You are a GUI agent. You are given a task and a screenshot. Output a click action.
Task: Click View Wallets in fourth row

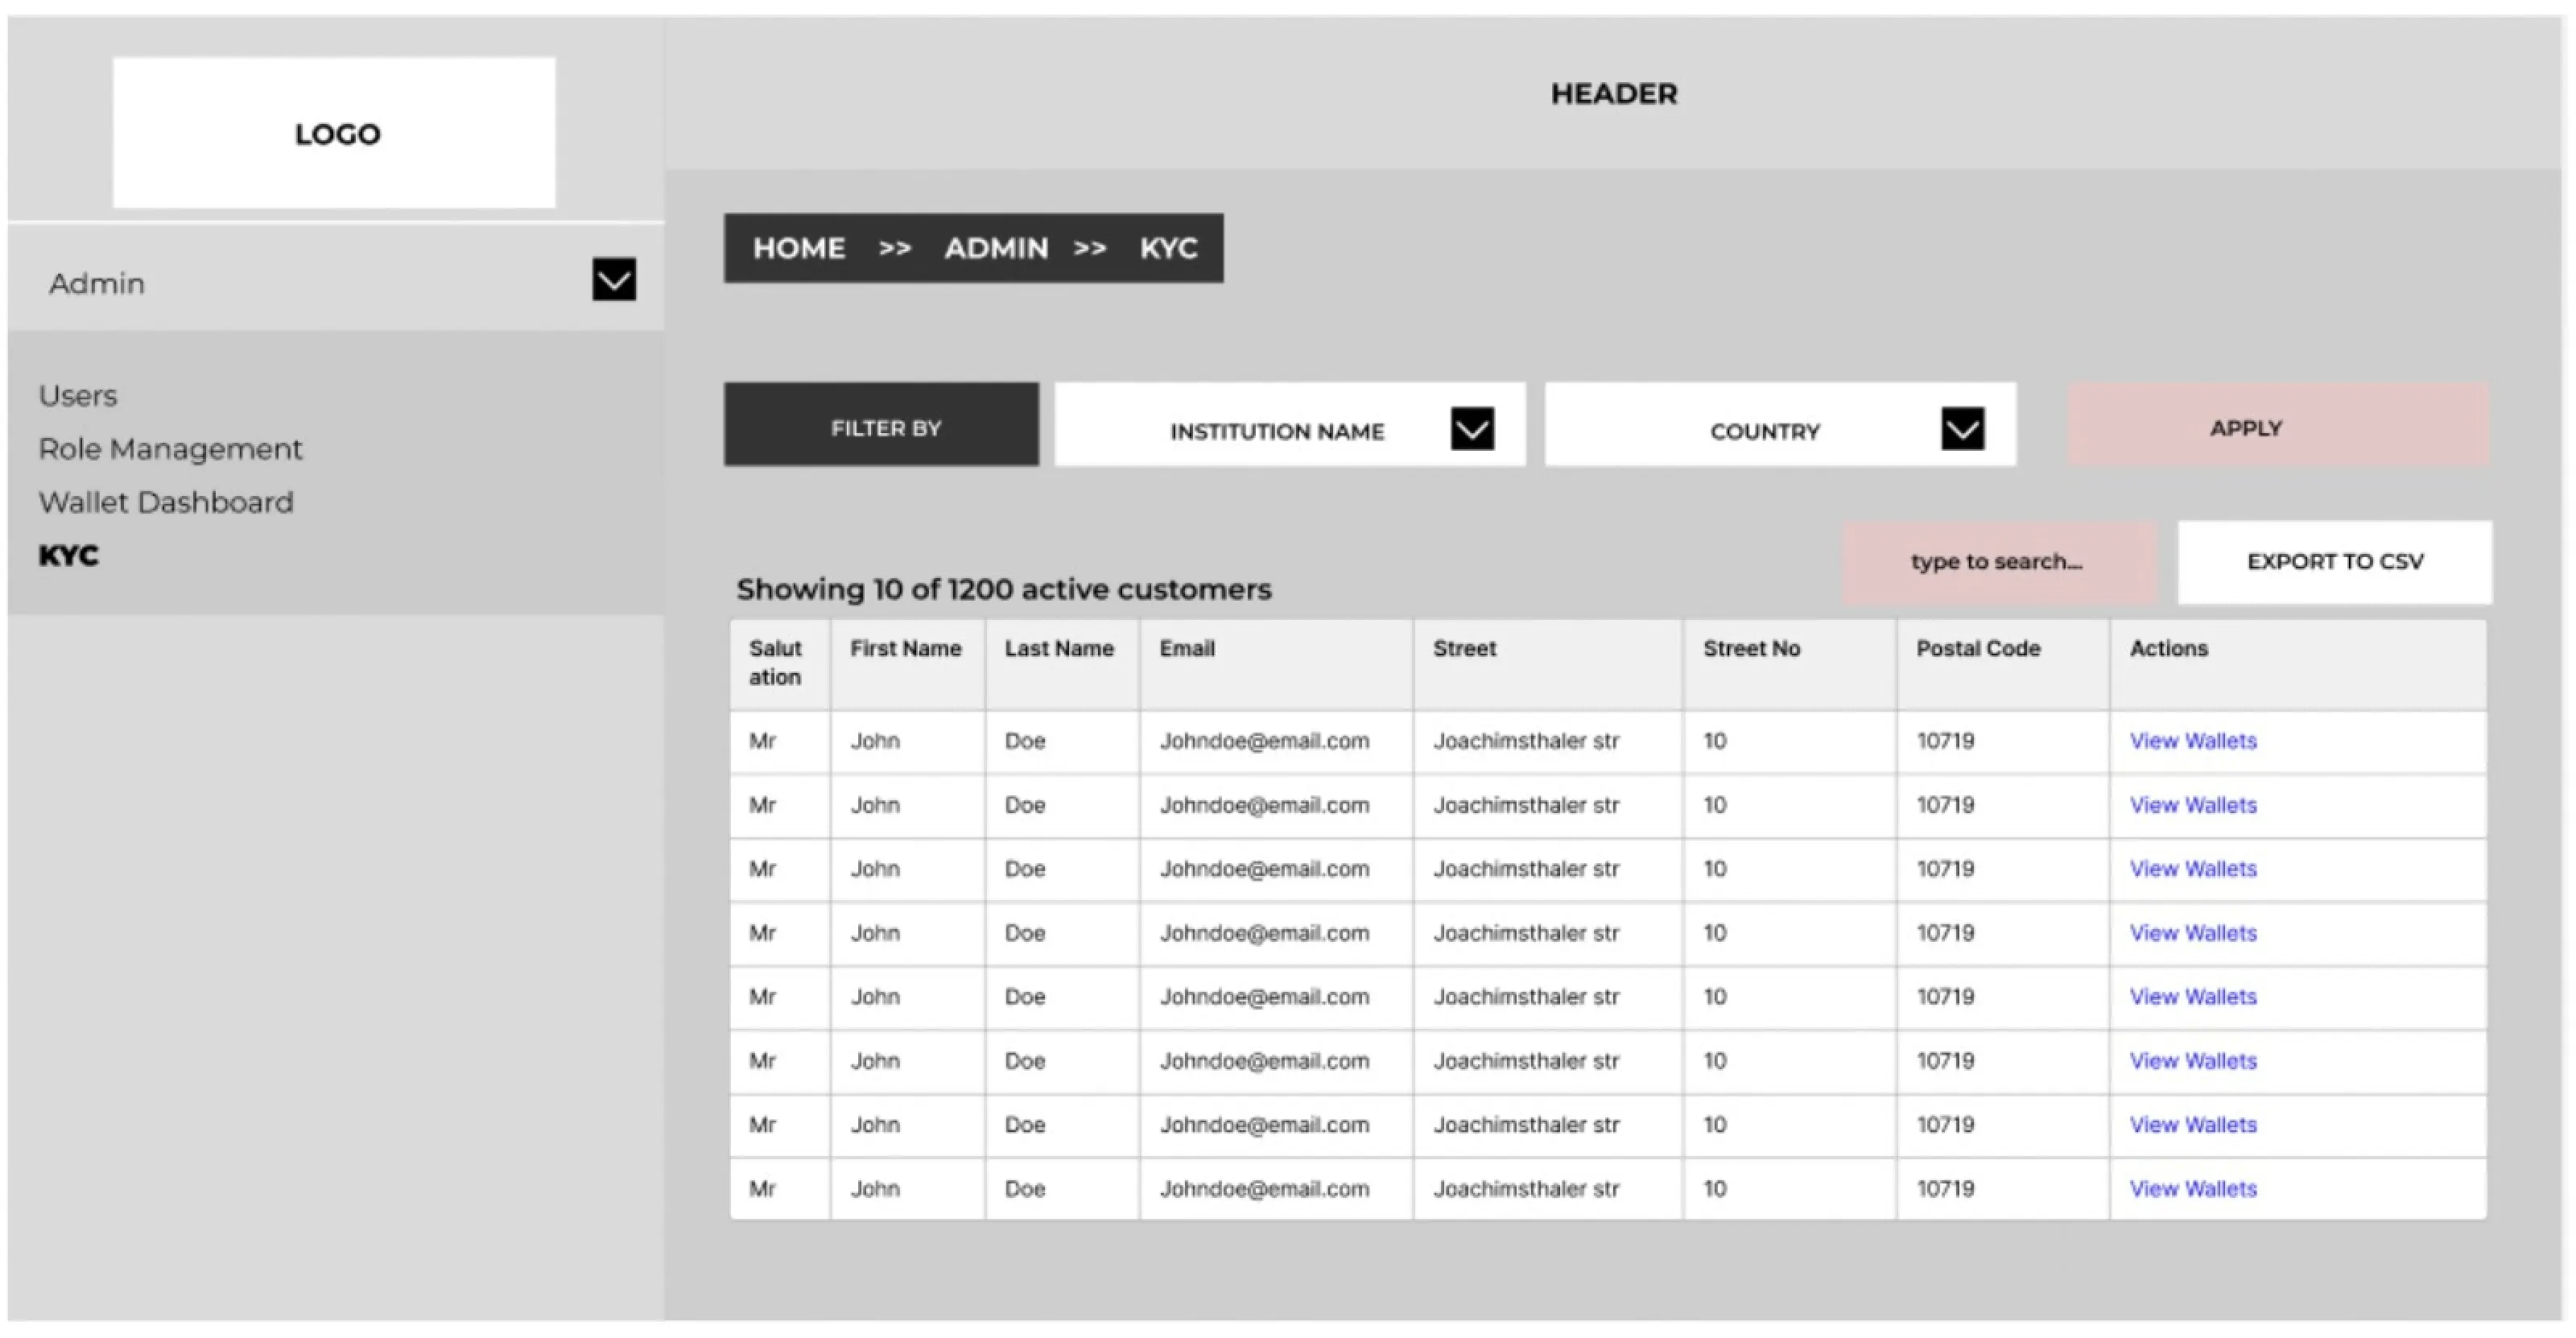[x=2192, y=933]
